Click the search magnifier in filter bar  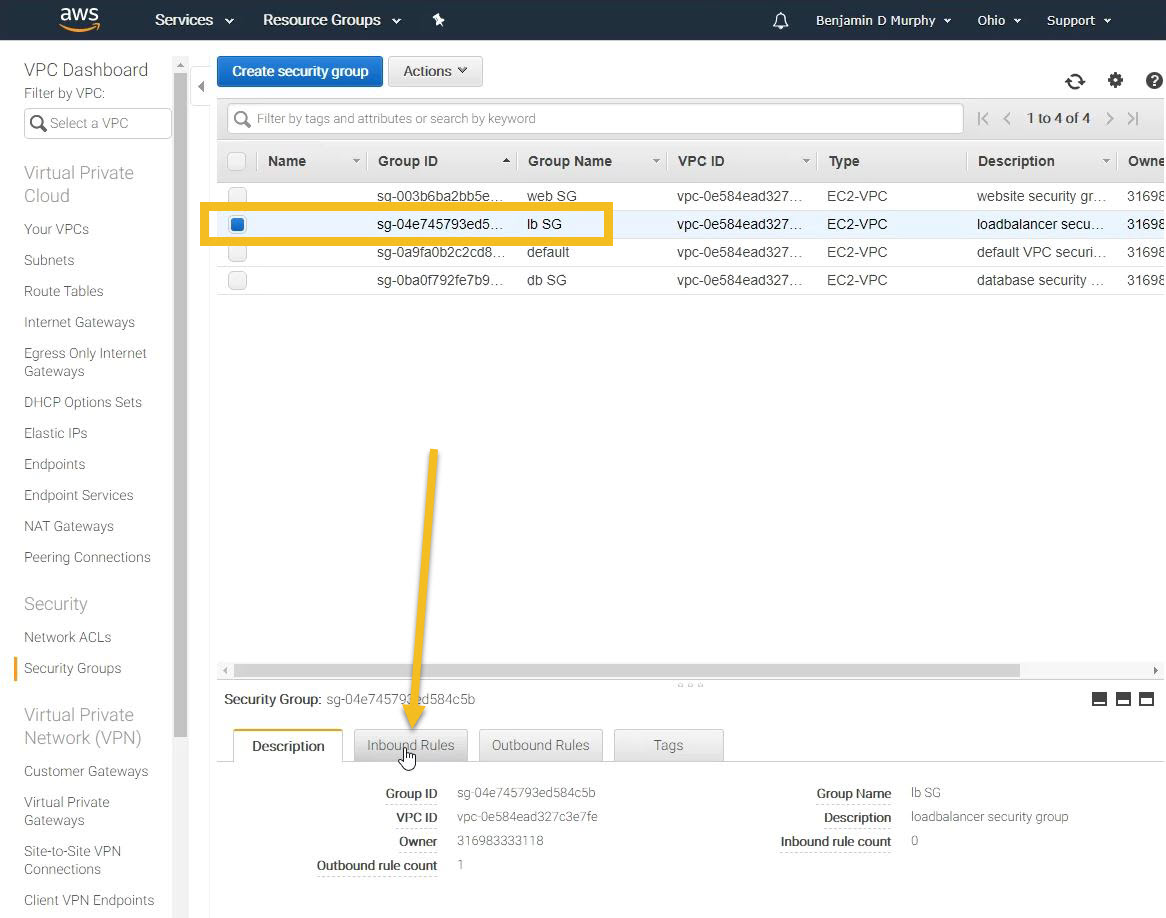pyautogui.click(x=242, y=119)
